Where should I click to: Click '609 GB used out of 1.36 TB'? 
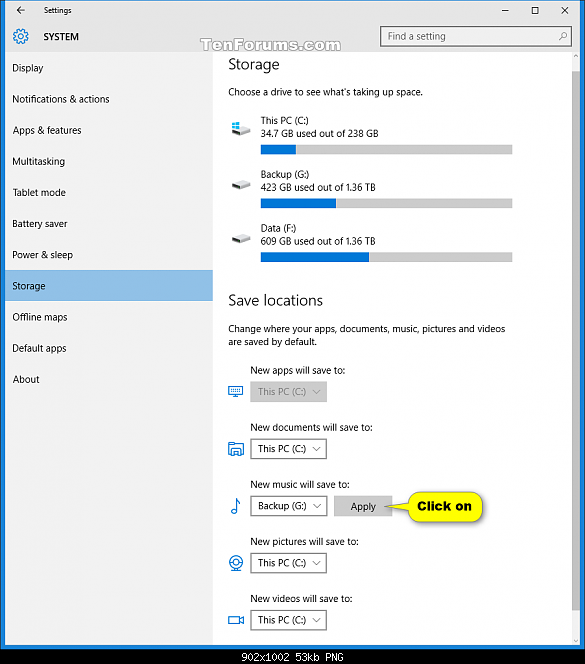[x=318, y=241]
